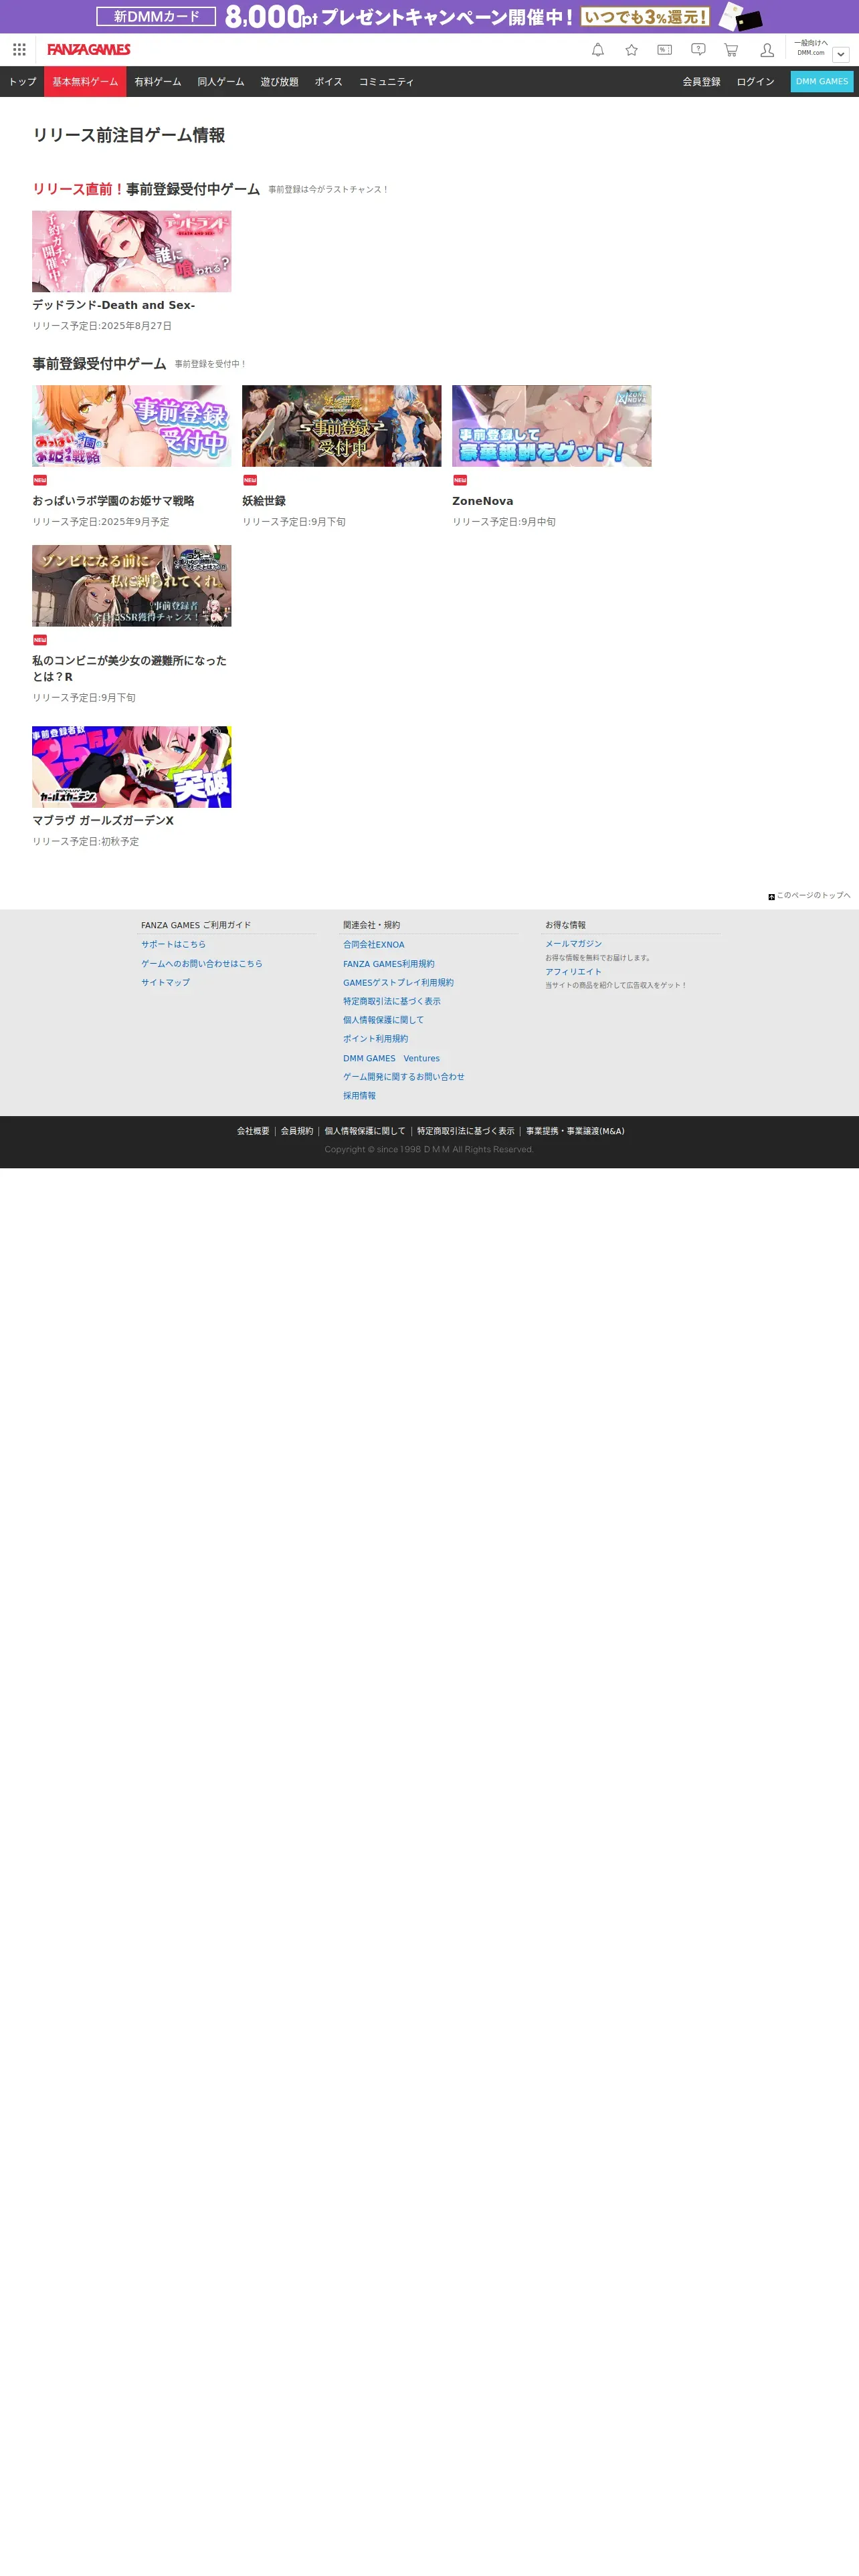
Task: Open favorites star icon
Action: coord(631,50)
